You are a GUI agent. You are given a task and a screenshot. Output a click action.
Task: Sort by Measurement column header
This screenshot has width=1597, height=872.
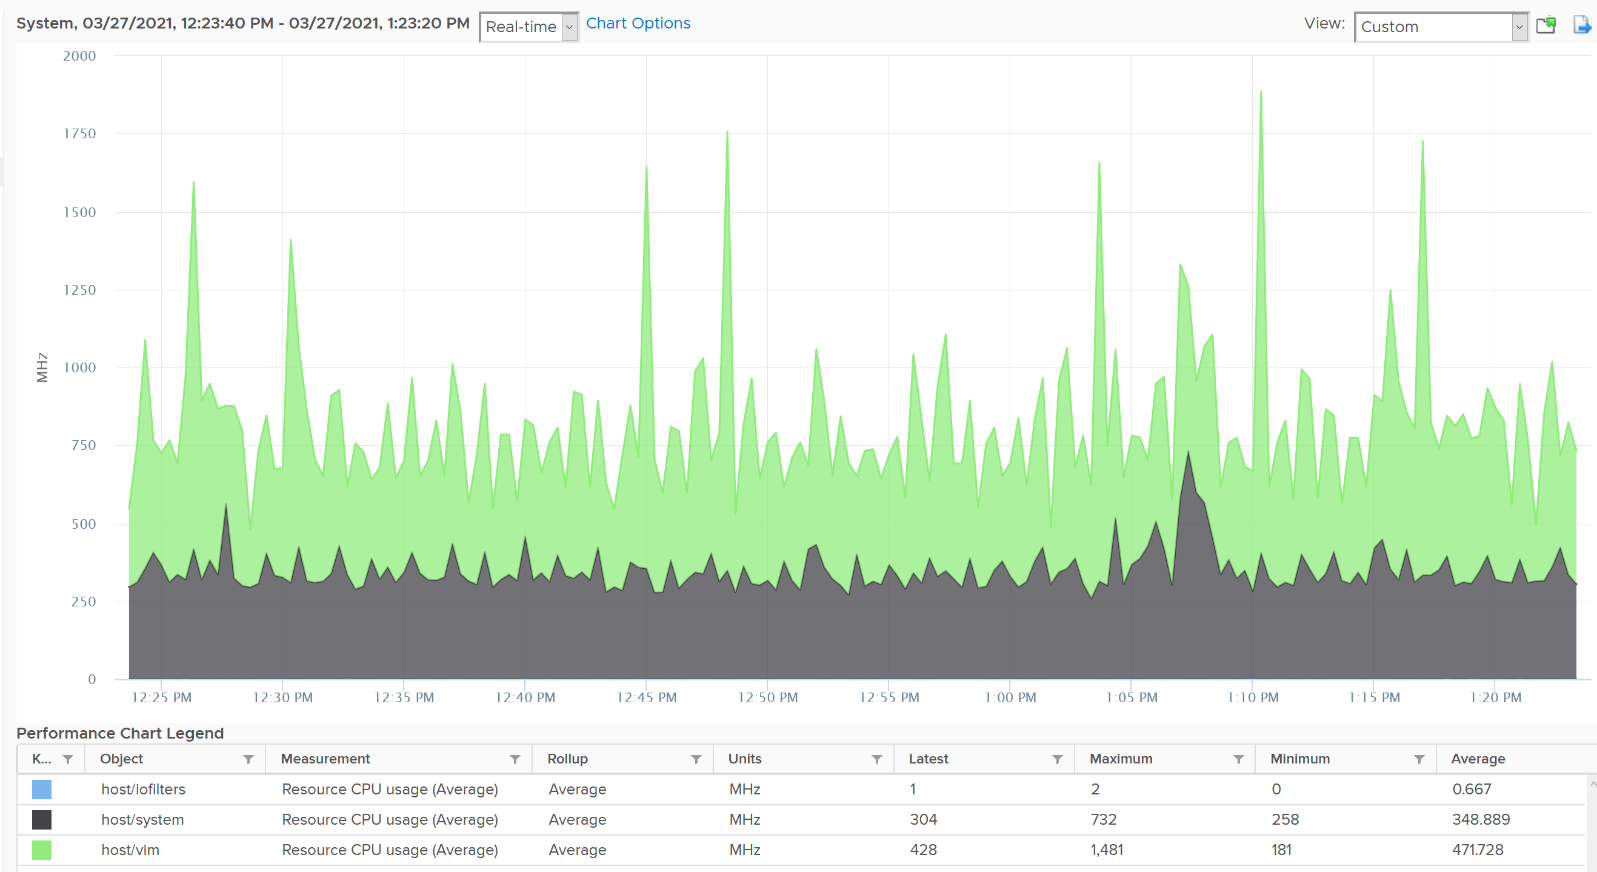pyautogui.click(x=326, y=759)
